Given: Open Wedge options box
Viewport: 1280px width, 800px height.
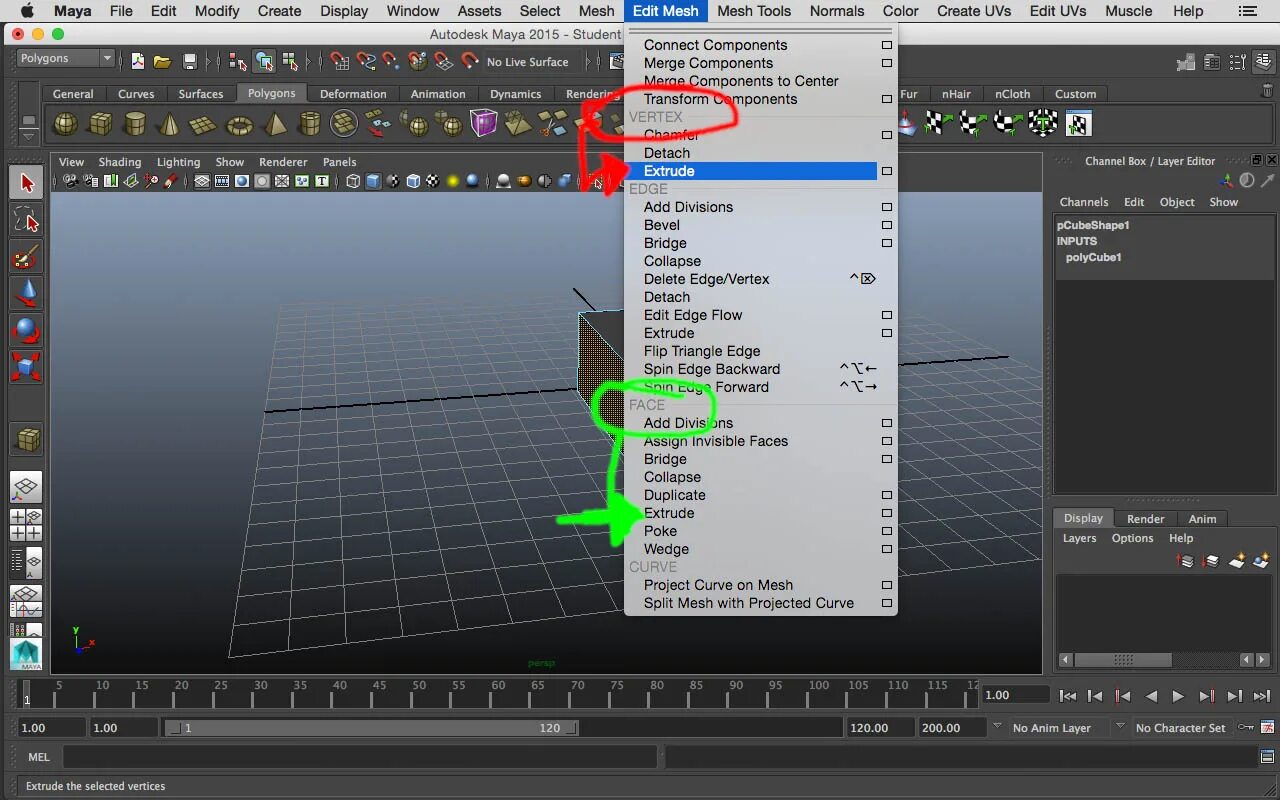Looking at the screenshot, I should [x=886, y=549].
